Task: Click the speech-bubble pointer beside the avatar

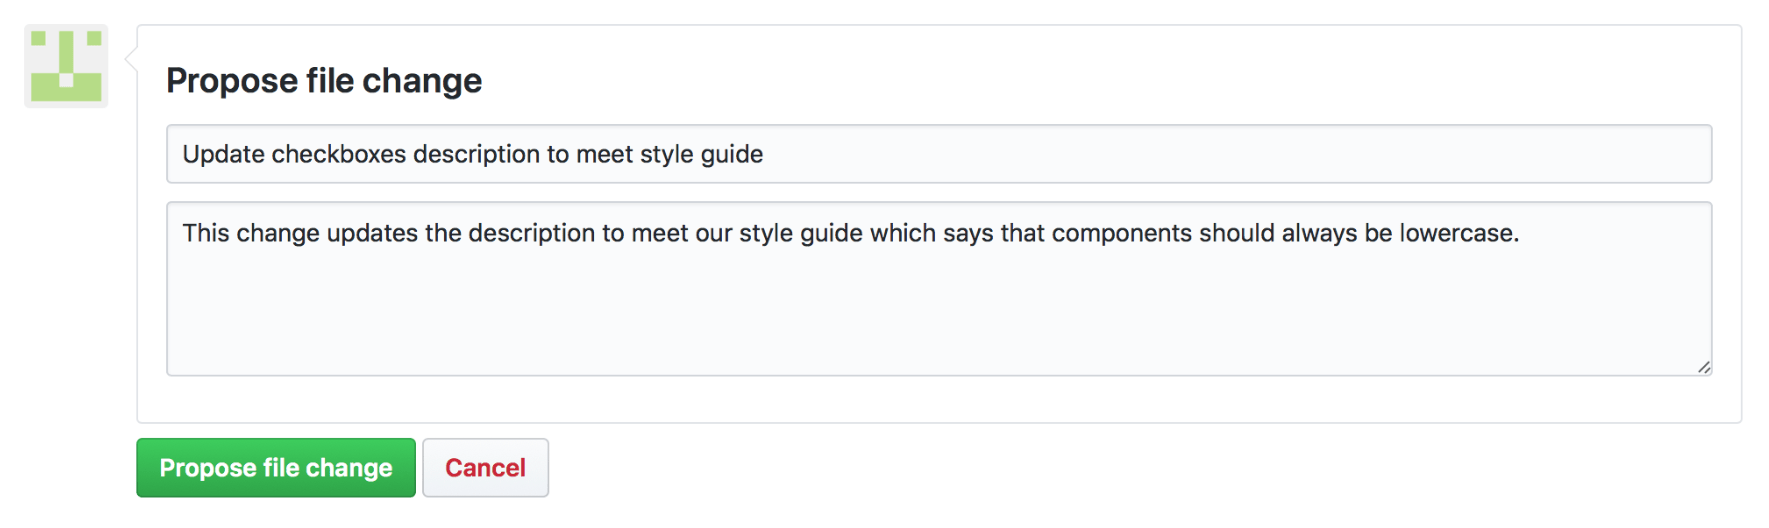Action: tap(131, 60)
